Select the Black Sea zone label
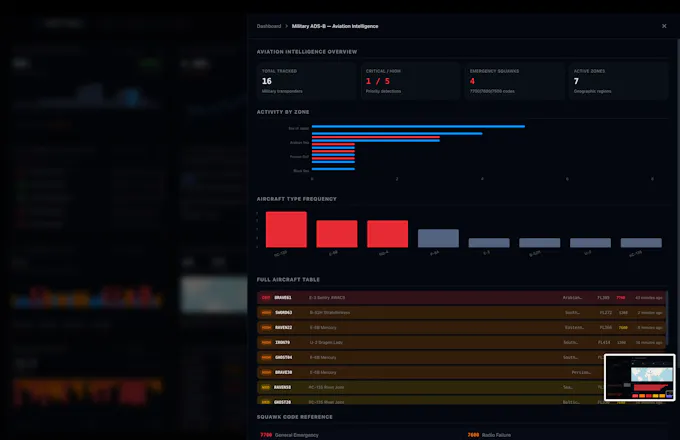The image size is (680, 440). [x=301, y=171]
